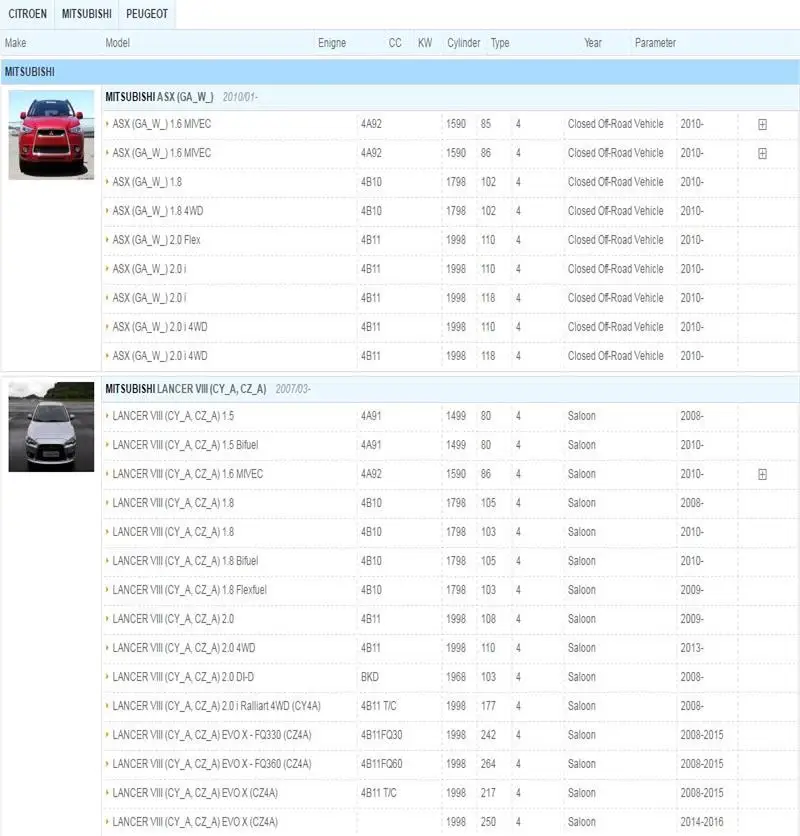Select Lancer EVO X with 4B11 T/C engine
This screenshot has width=800, height=836.
click(195, 793)
